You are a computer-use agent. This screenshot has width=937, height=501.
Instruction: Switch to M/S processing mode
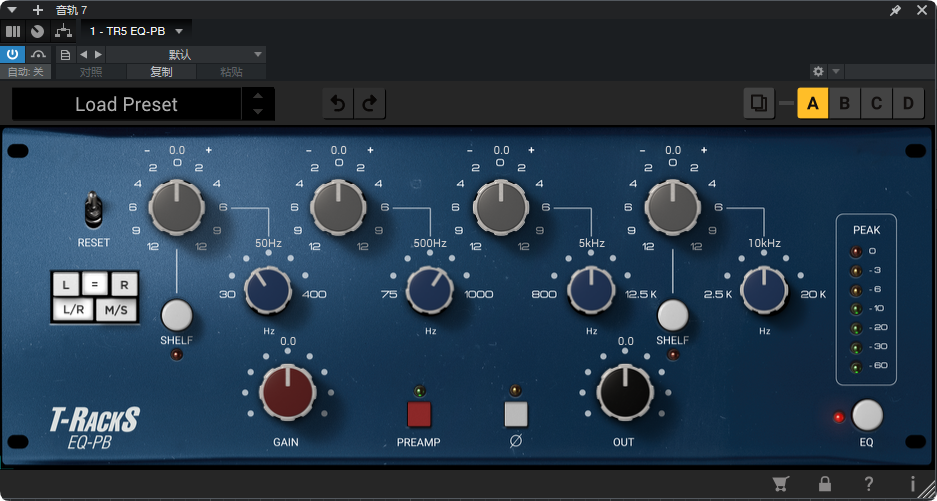click(x=116, y=310)
